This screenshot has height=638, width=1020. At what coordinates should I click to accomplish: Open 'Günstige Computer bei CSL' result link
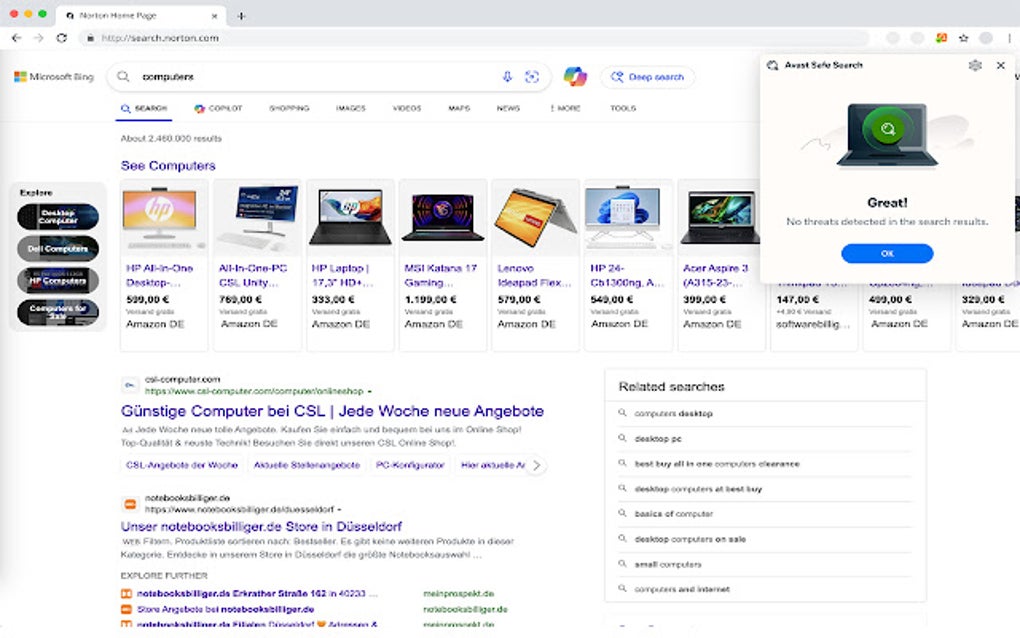(332, 411)
